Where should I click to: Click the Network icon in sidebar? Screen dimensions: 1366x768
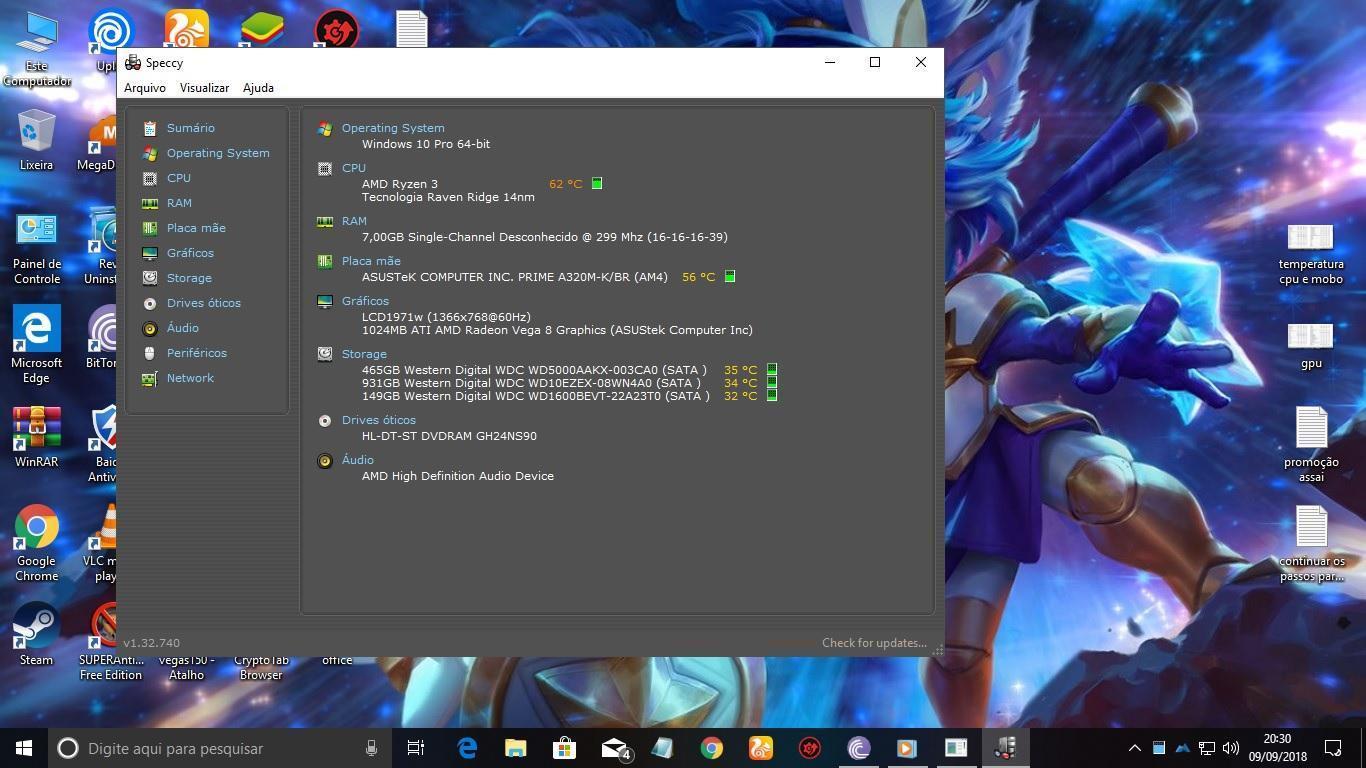tap(150, 378)
